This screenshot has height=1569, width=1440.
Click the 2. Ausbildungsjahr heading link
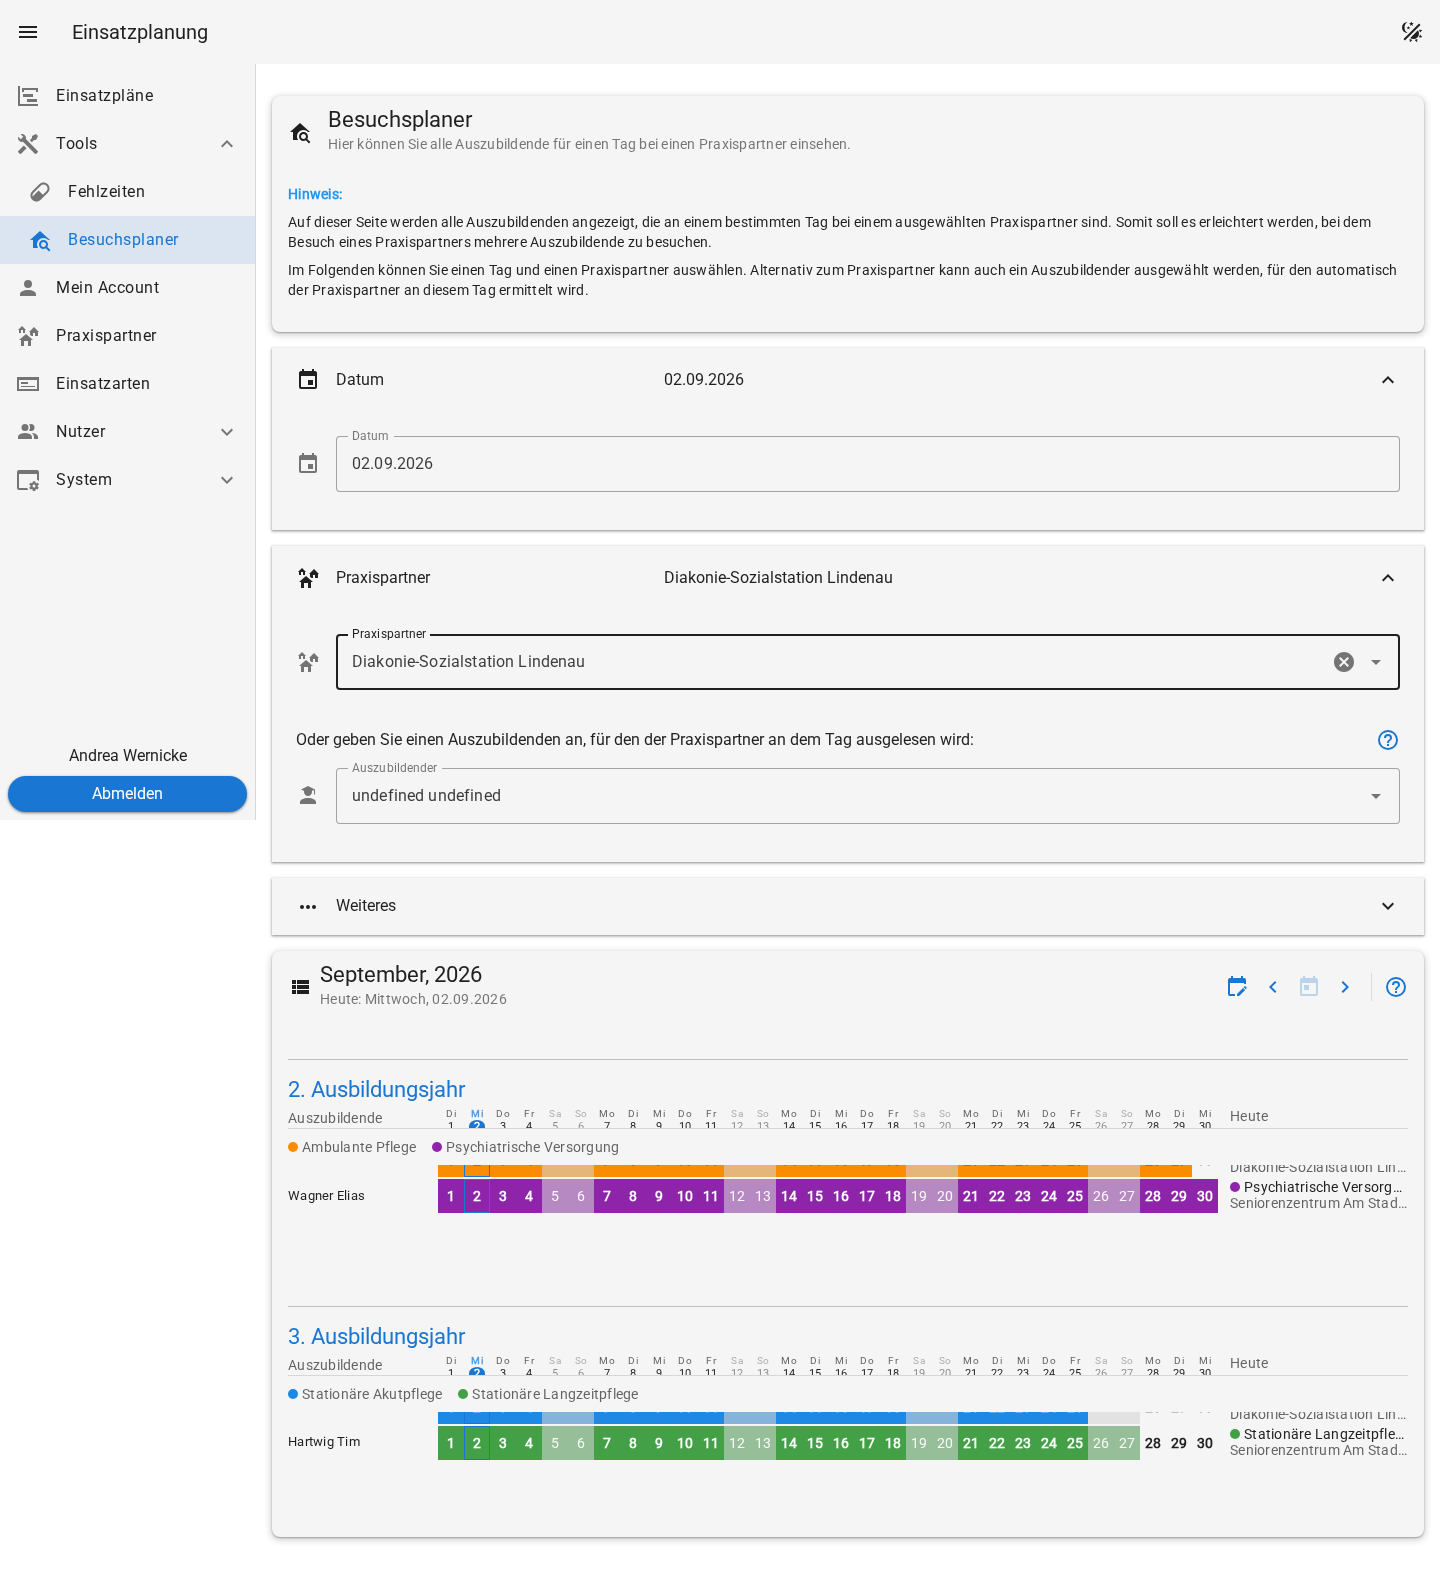coord(376,1089)
